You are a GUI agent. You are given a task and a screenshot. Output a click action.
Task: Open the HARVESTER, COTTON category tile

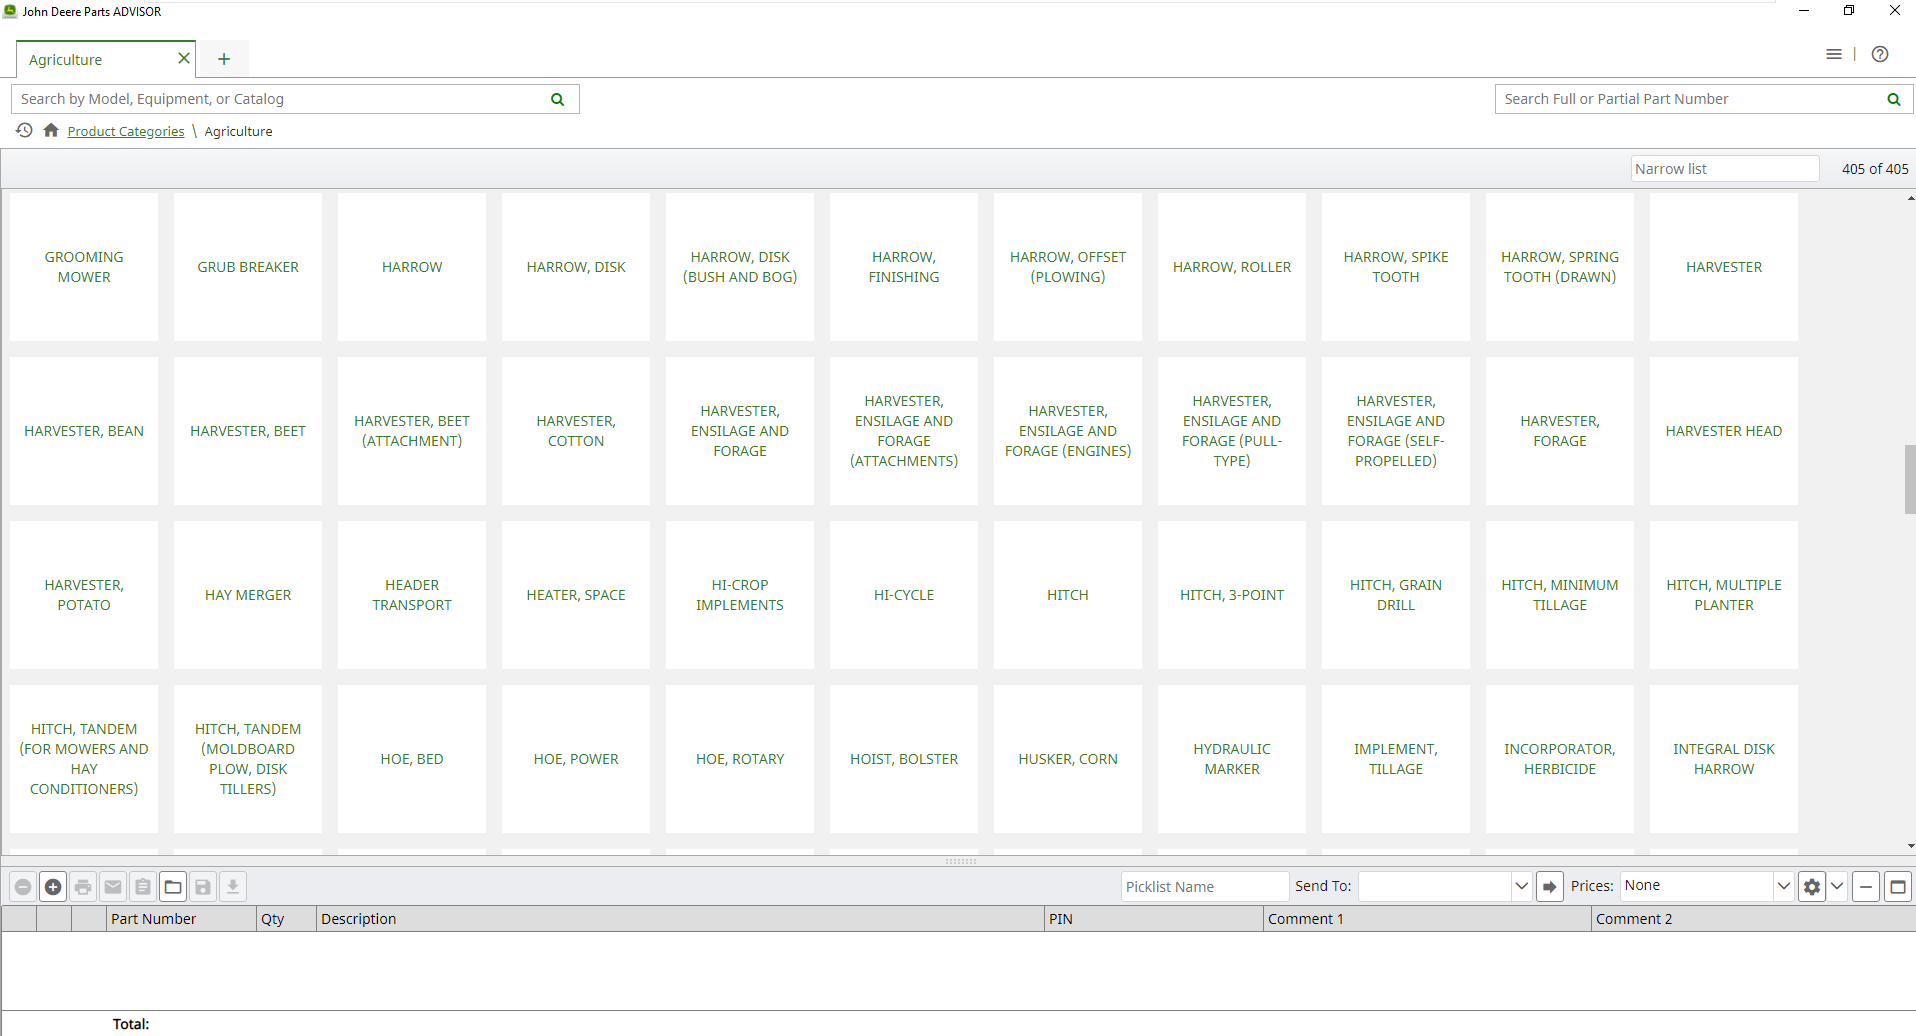576,431
